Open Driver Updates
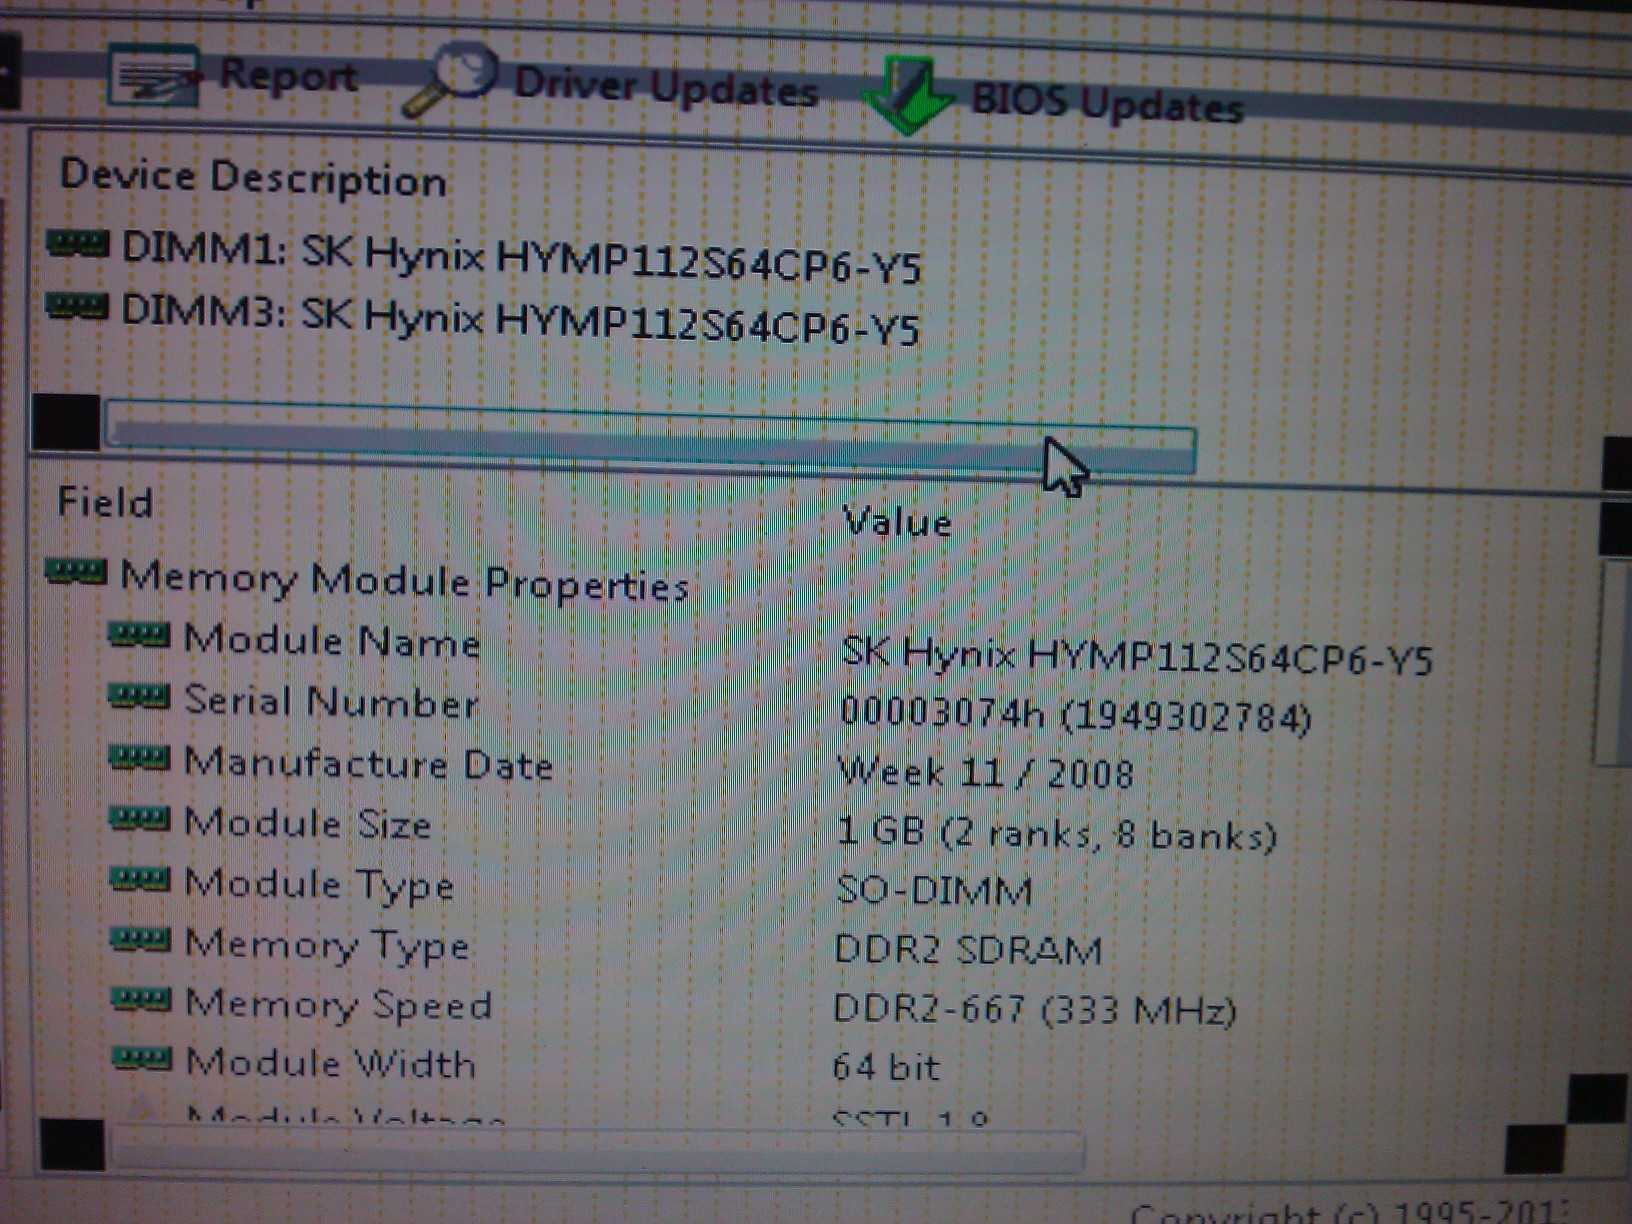The image size is (1632, 1224). (x=666, y=87)
